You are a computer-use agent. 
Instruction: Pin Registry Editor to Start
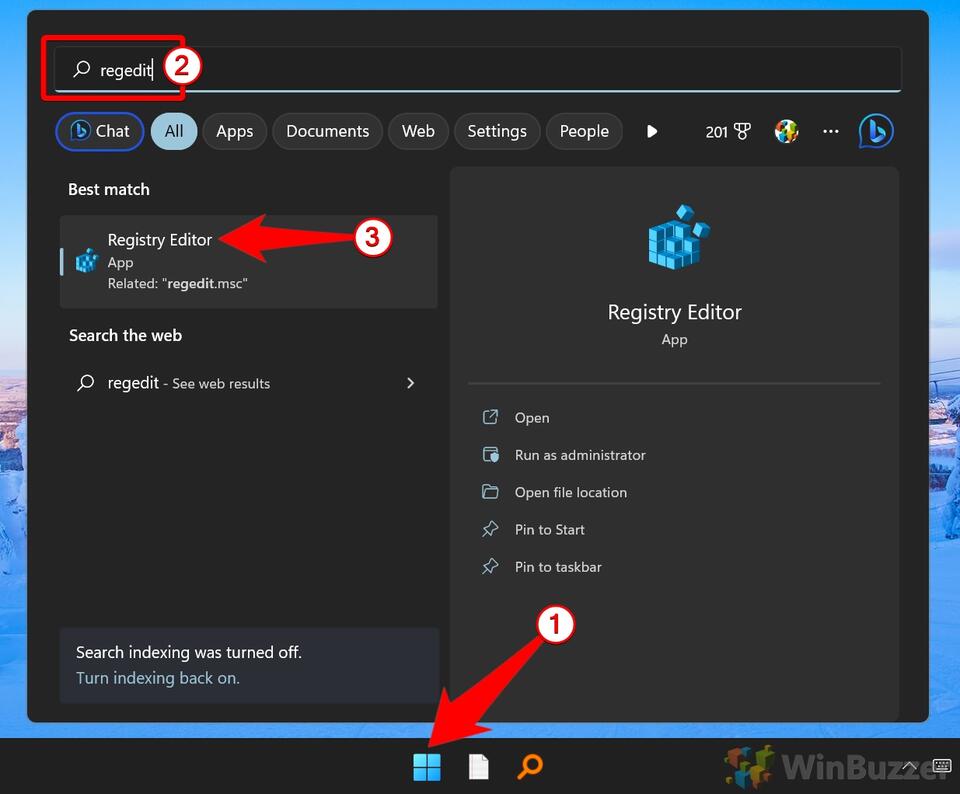548,529
